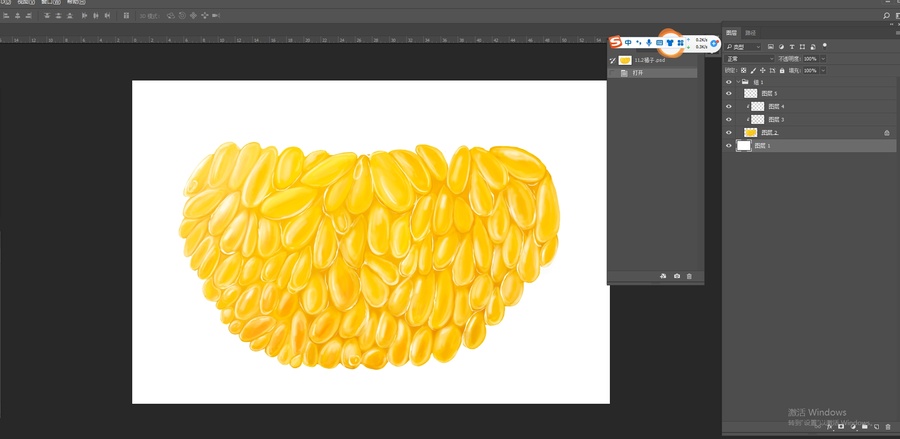
Task: Hide 图层 4 with its eye icon
Action: pyautogui.click(x=729, y=107)
